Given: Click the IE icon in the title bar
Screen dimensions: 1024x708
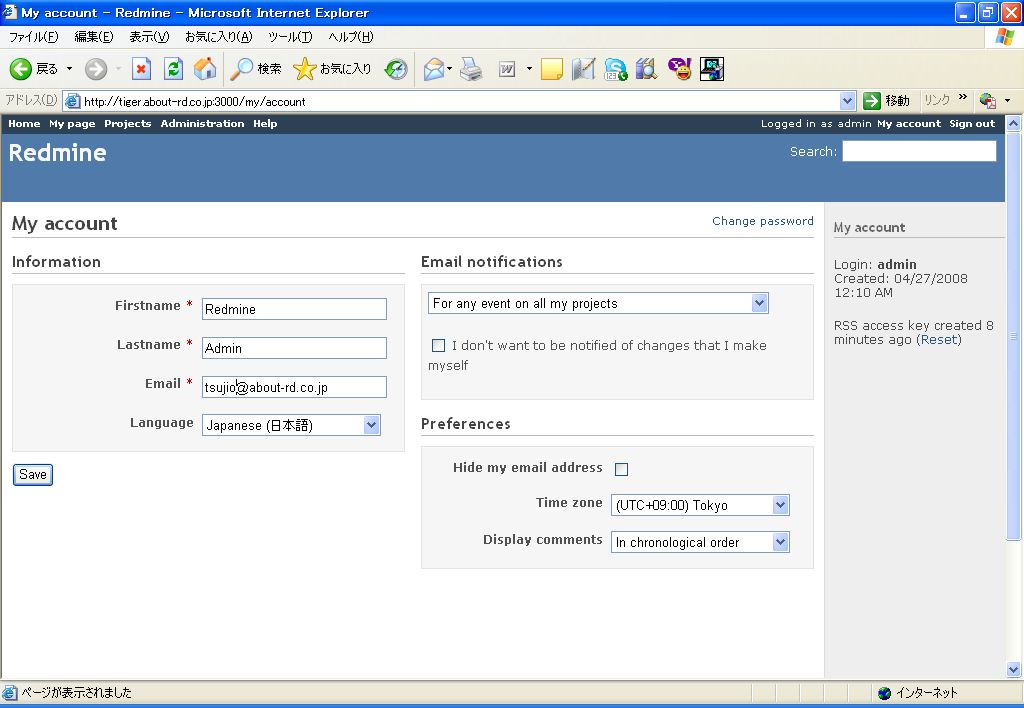Looking at the screenshot, I should click(10, 12).
